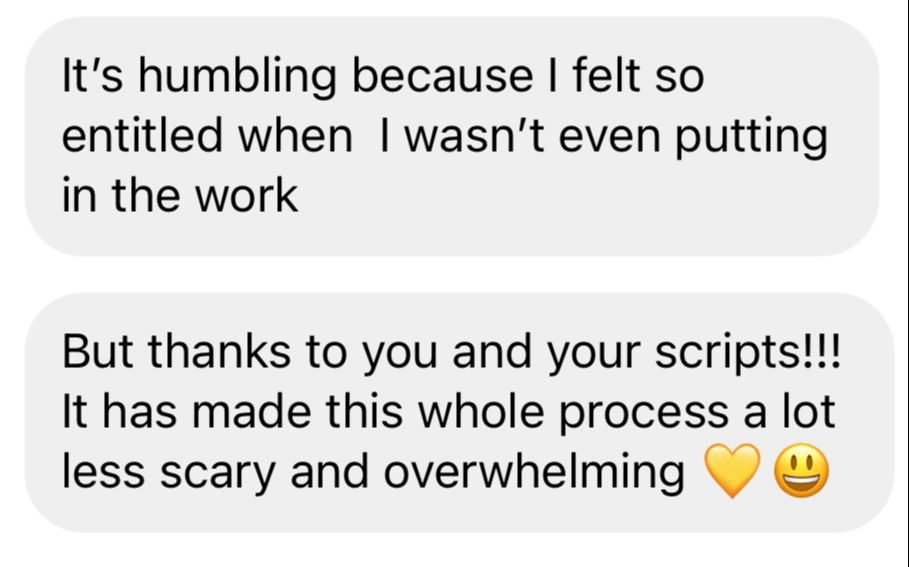Tap the word "scripts!!!" in second bubble
Screen dimensions: 909x567
pos(748,353)
